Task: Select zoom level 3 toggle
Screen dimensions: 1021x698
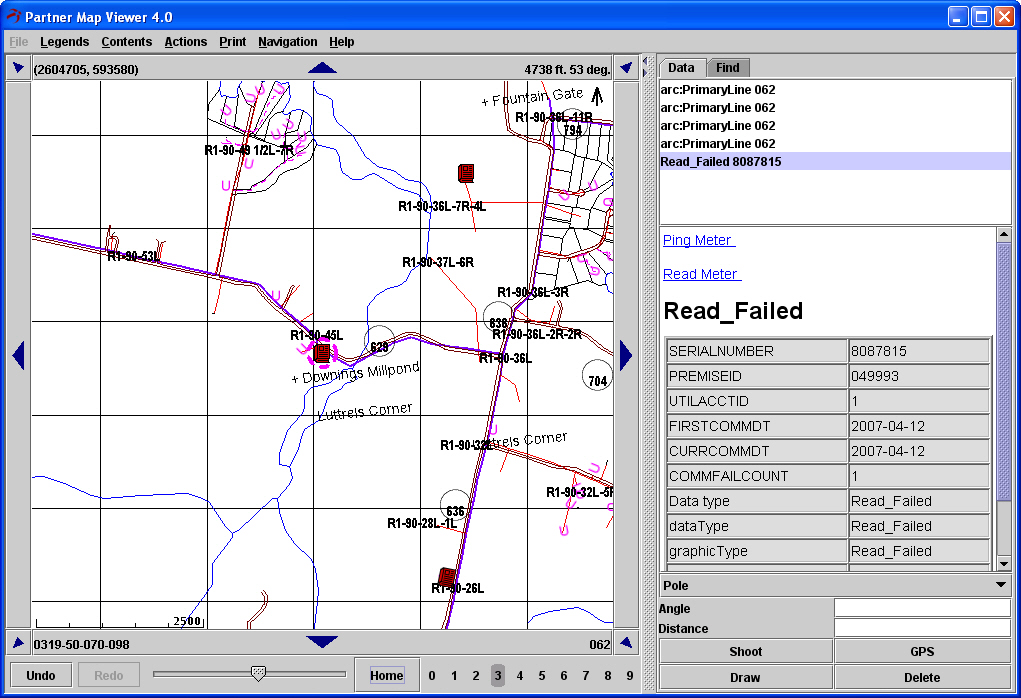Action: coord(497,676)
